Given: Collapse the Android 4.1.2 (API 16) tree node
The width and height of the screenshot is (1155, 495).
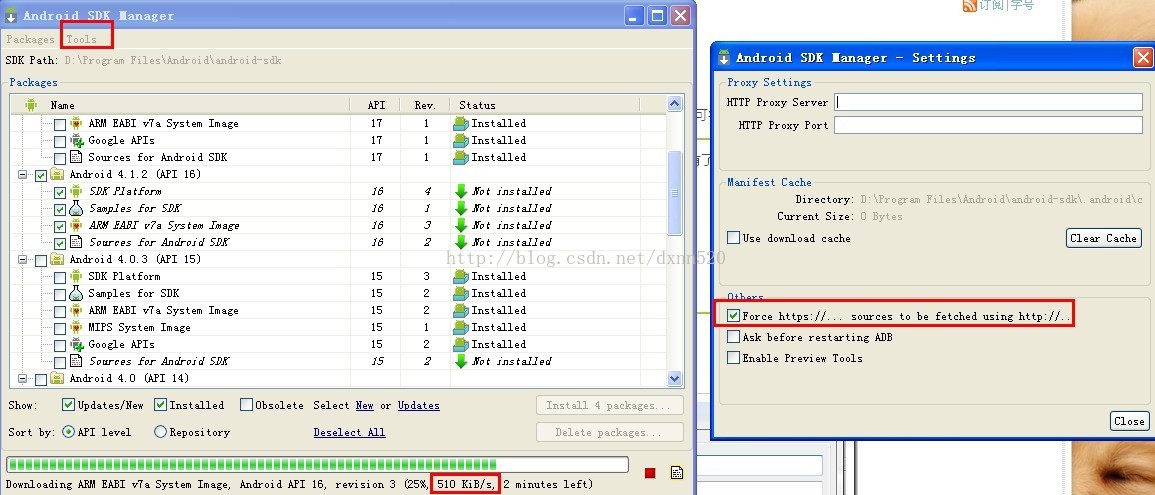Looking at the screenshot, I should (22, 175).
